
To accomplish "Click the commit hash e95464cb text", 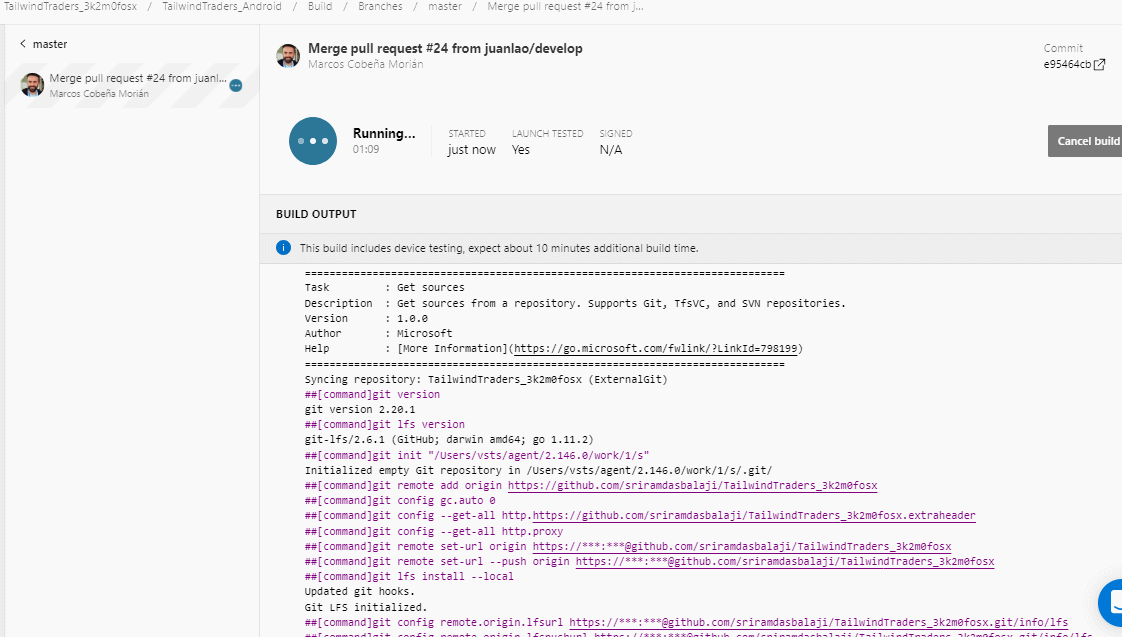I will click(1067, 64).
